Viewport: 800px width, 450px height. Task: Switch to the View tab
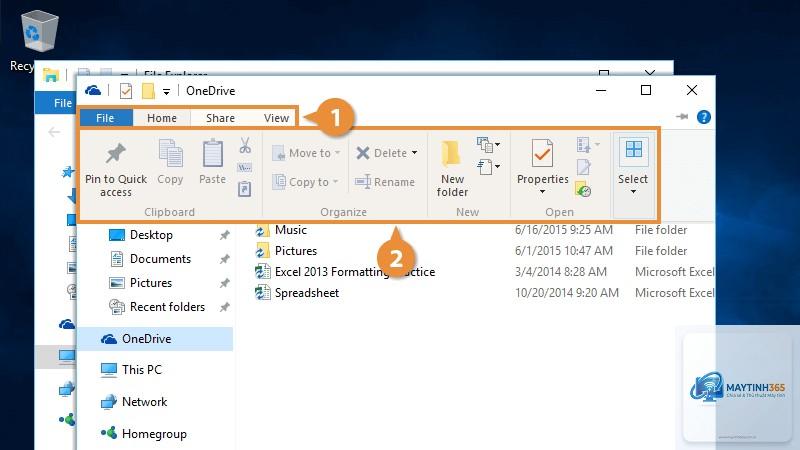coord(277,118)
